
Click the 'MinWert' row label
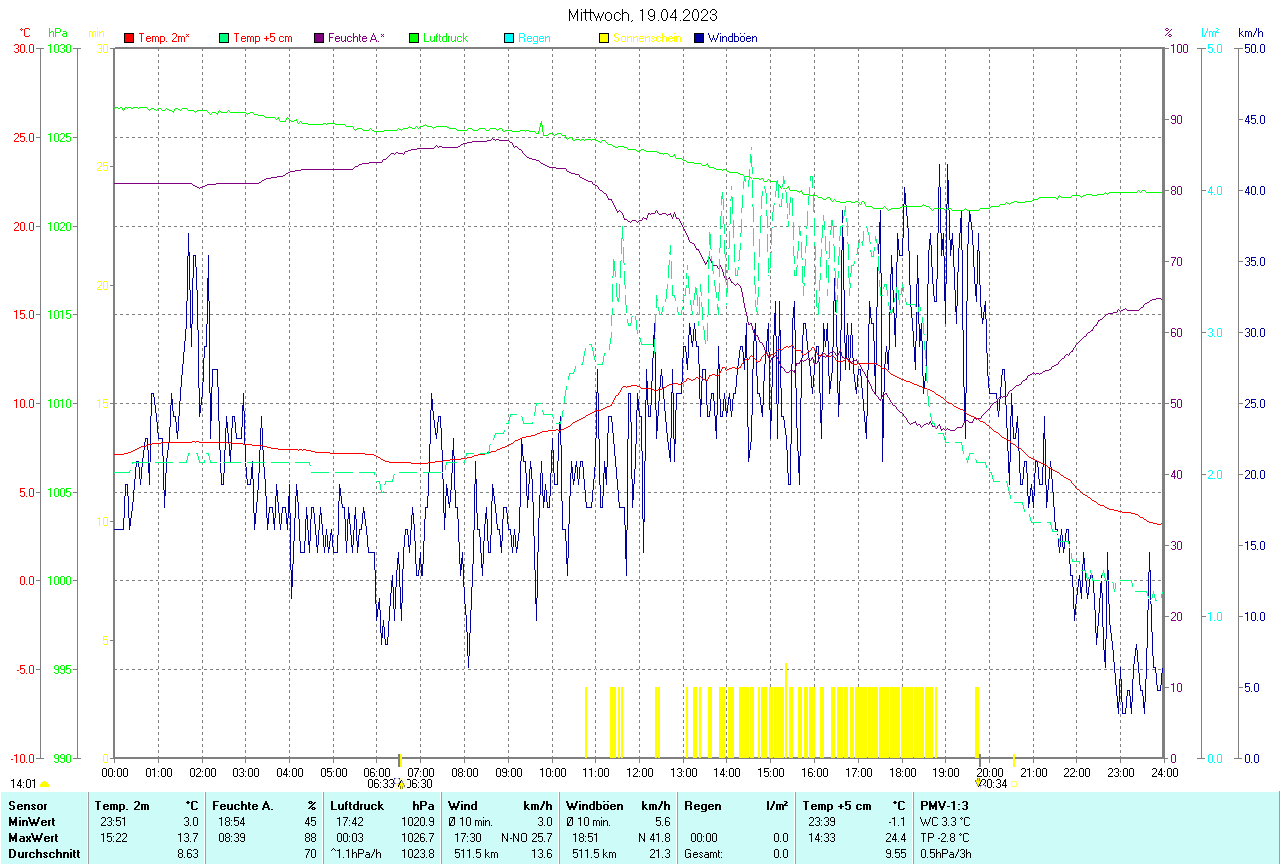31,821
